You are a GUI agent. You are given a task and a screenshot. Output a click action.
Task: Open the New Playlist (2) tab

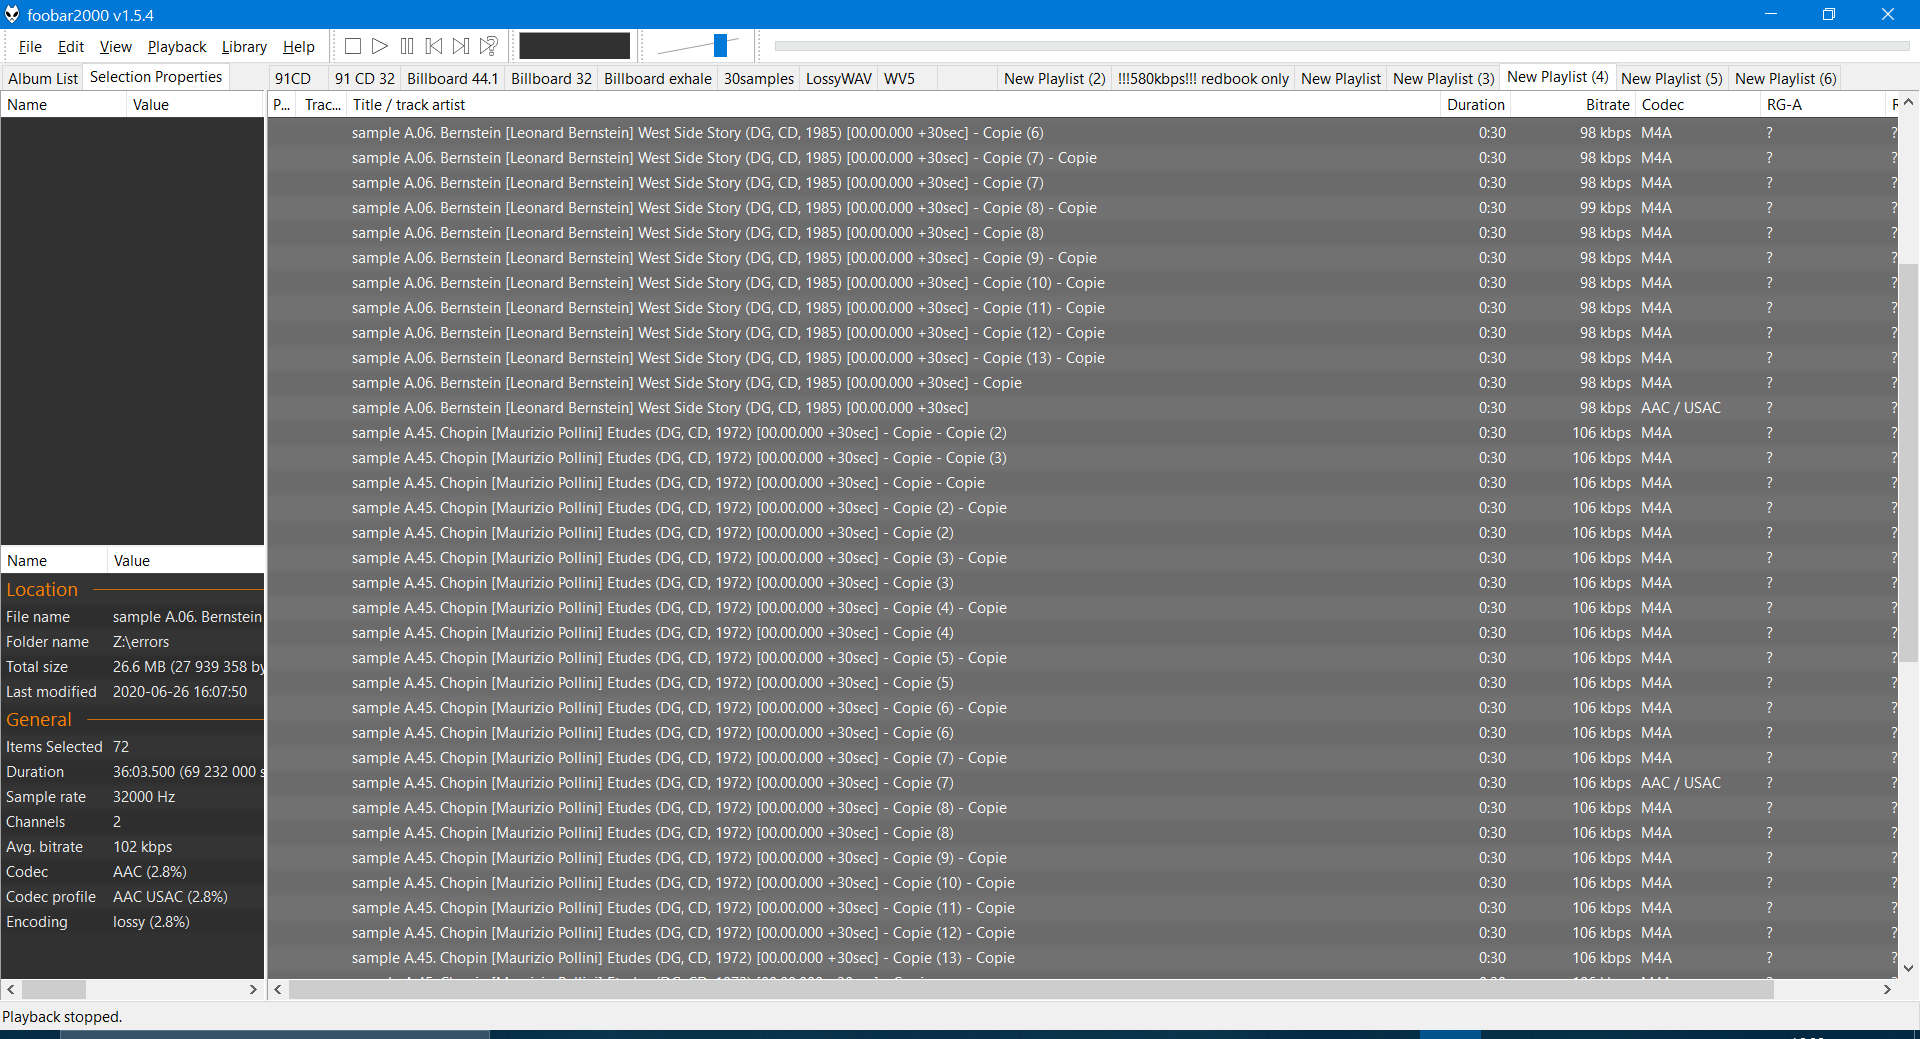pos(1055,79)
